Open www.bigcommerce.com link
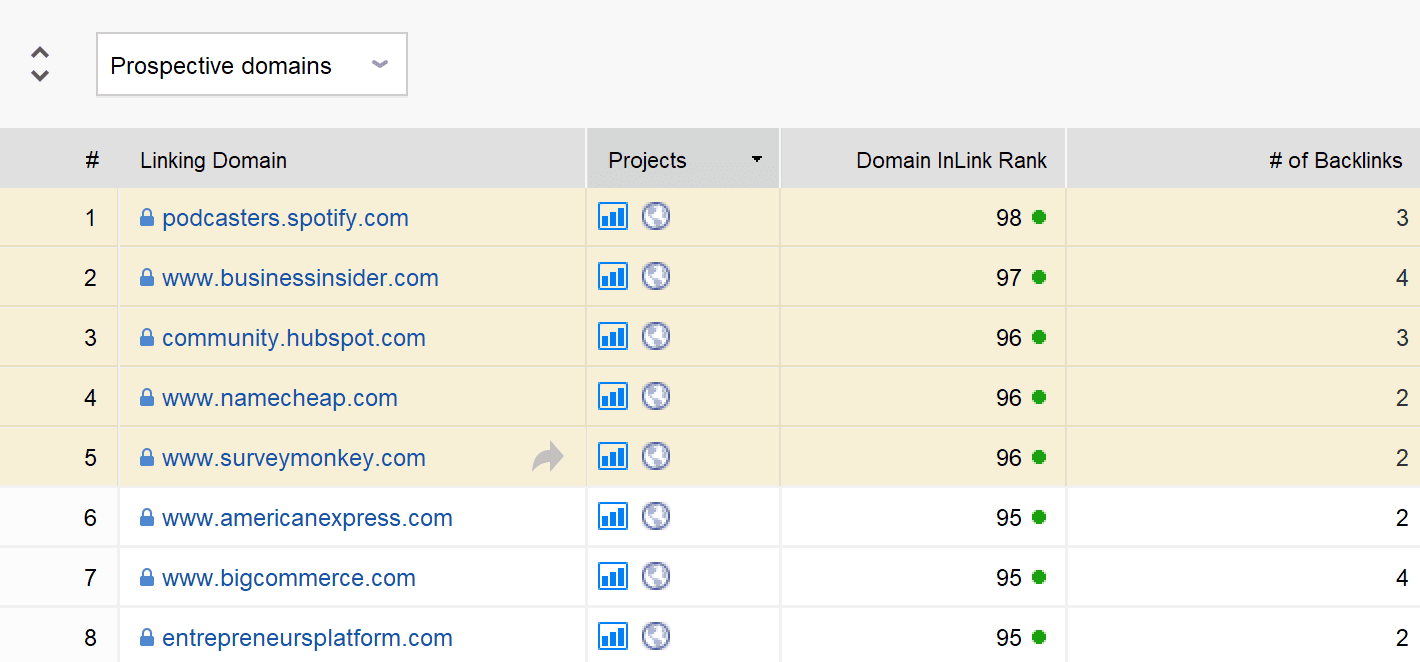 (289, 578)
